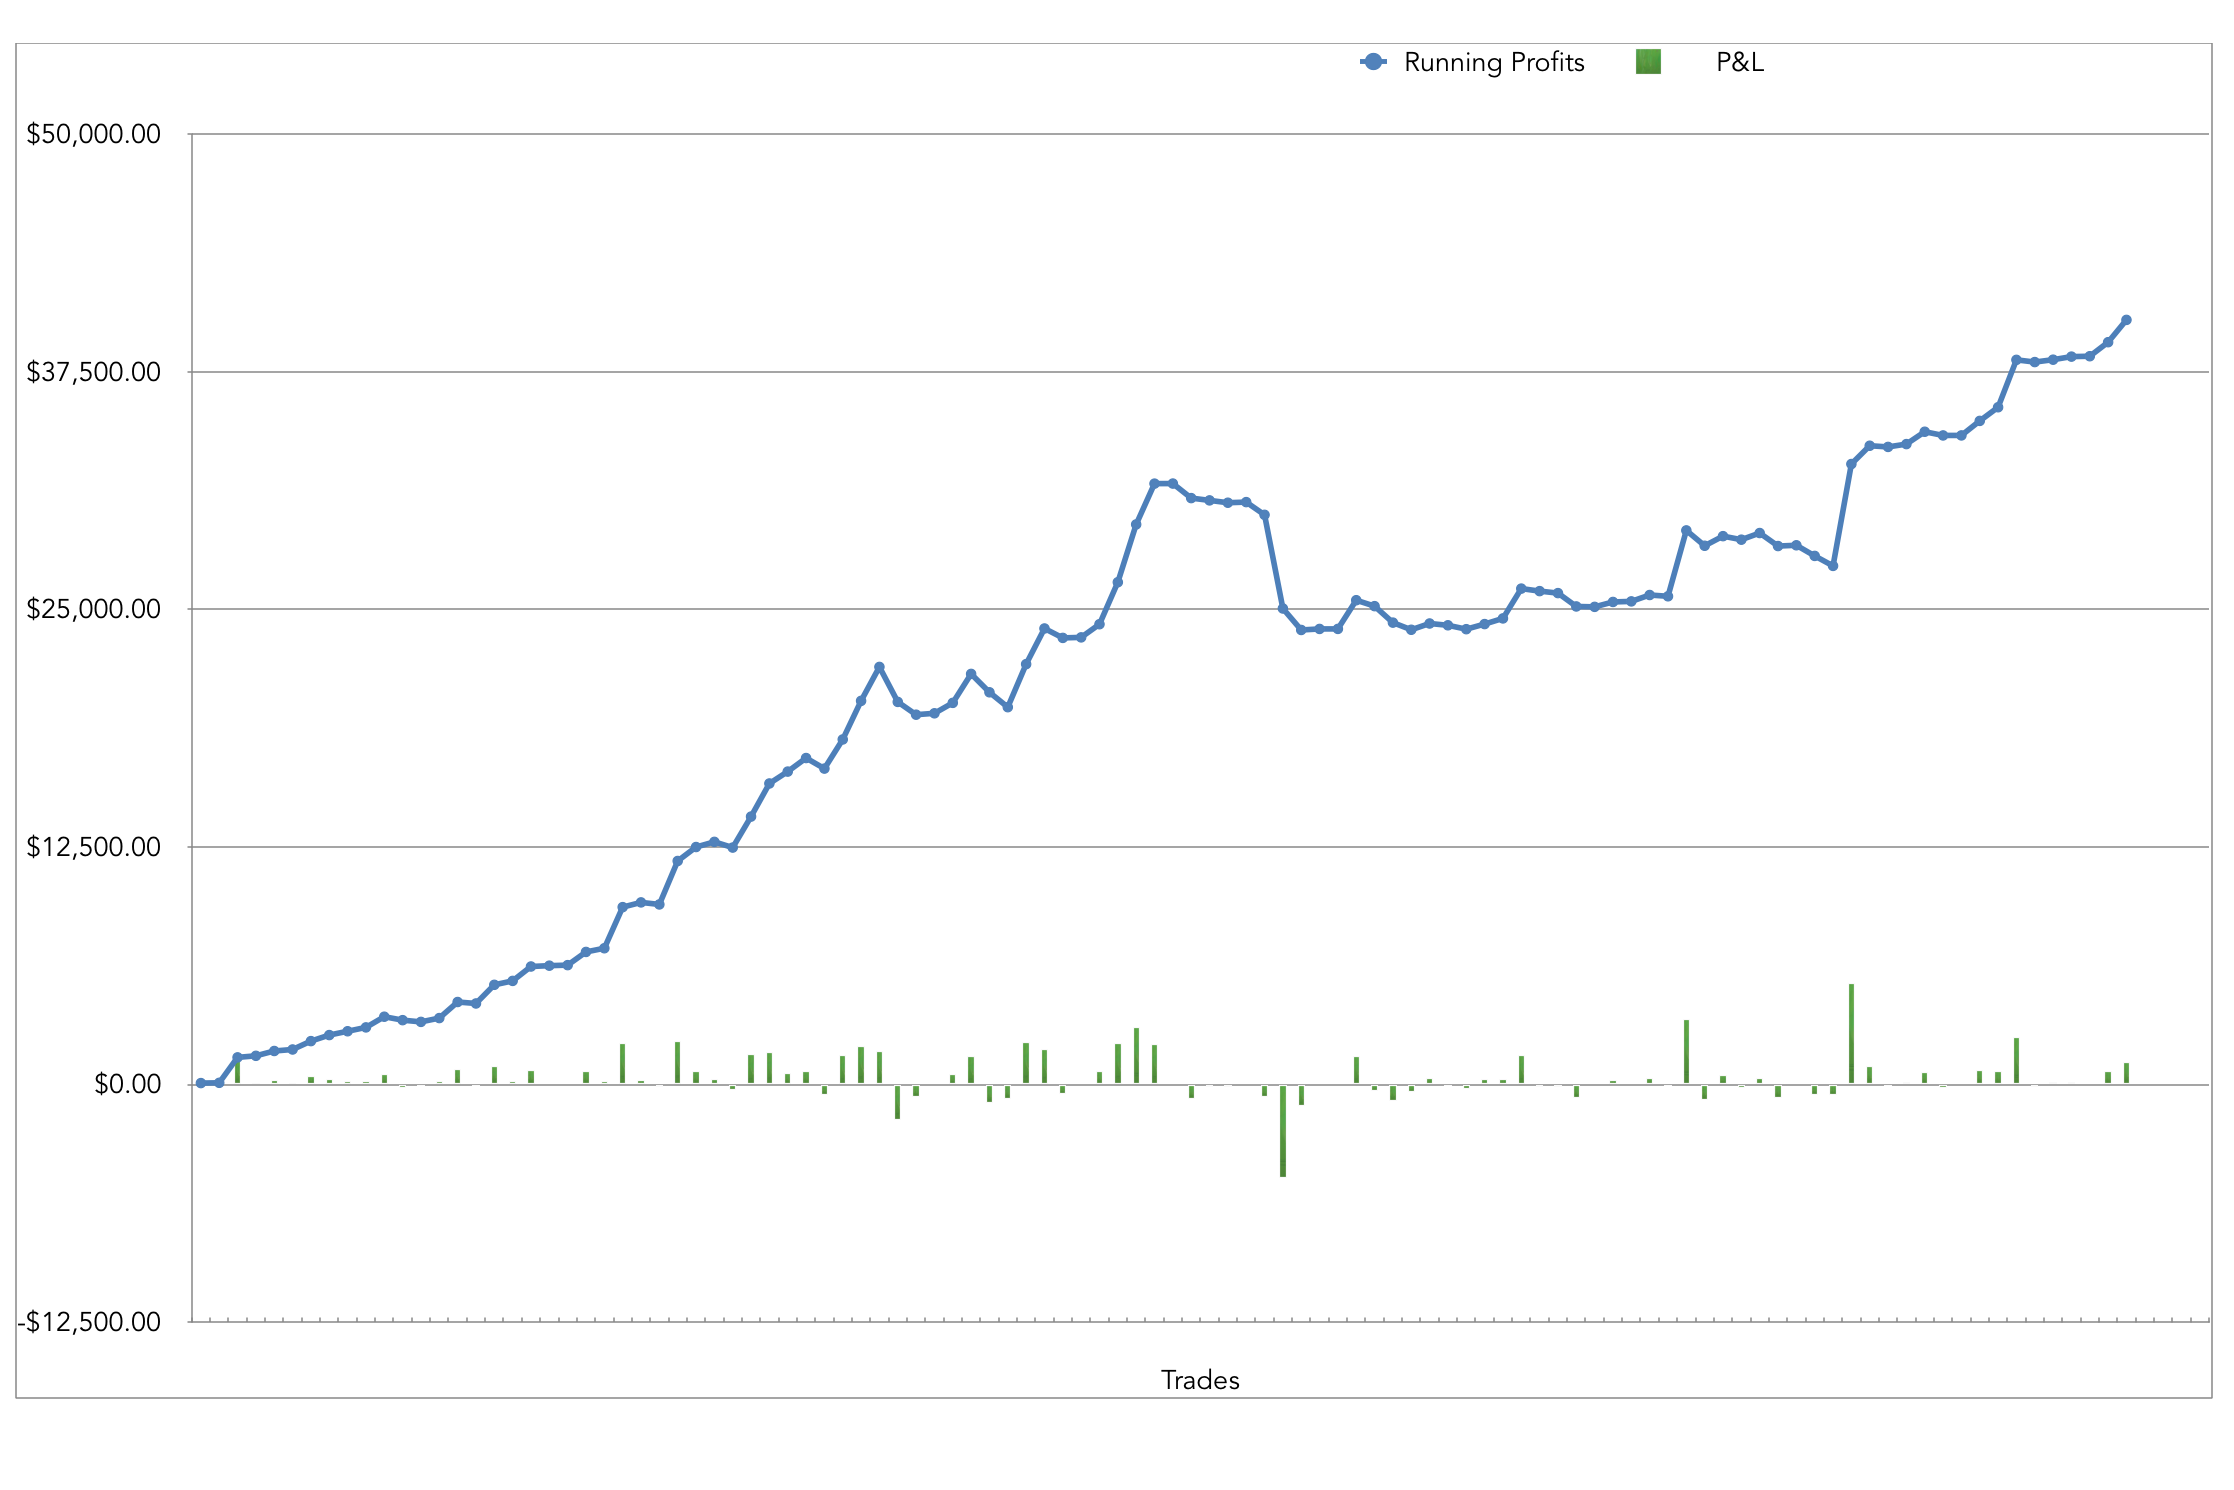
Task: Click the $12,500.00 axis label
Action: pos(94,847)
